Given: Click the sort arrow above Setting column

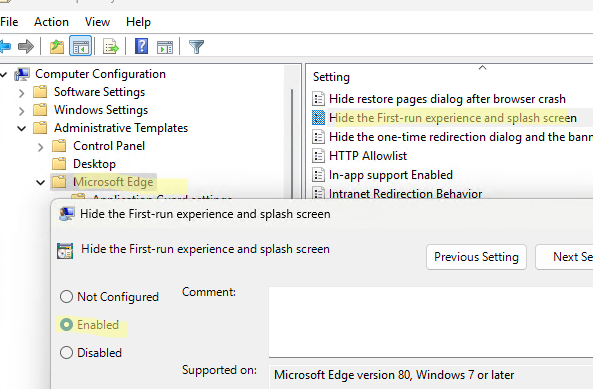Looking at the screenshot, I should [x=482, y=68].
